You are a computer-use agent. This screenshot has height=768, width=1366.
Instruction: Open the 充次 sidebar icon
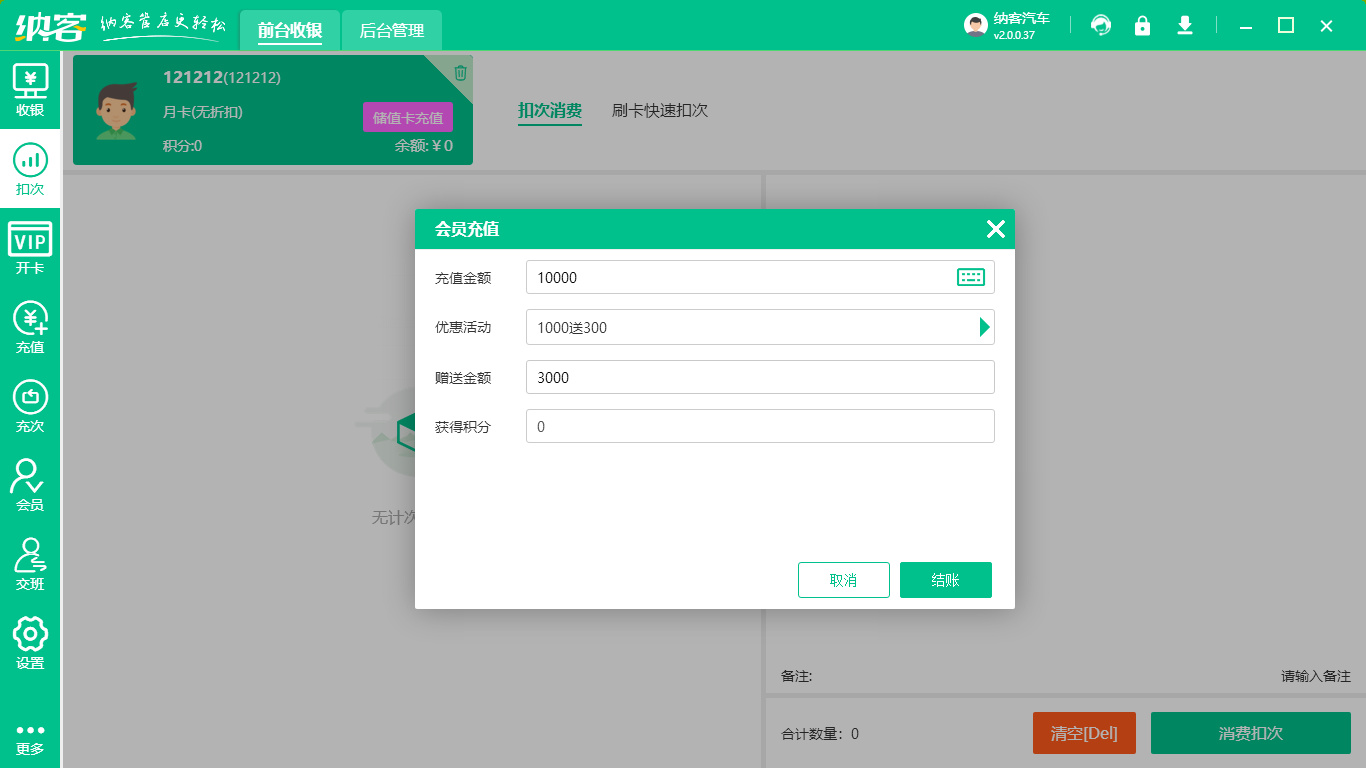point(30,406)
